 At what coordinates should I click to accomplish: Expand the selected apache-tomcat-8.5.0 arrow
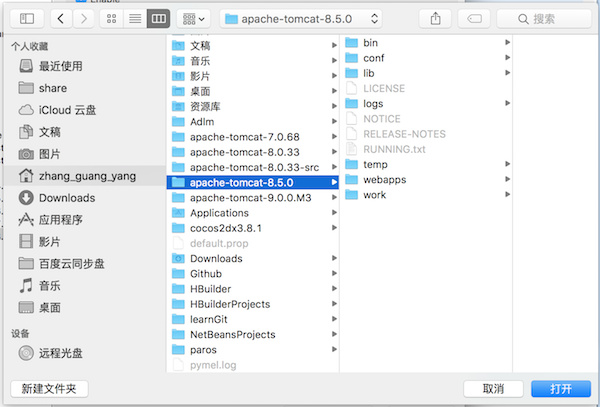tap(334, 182)
